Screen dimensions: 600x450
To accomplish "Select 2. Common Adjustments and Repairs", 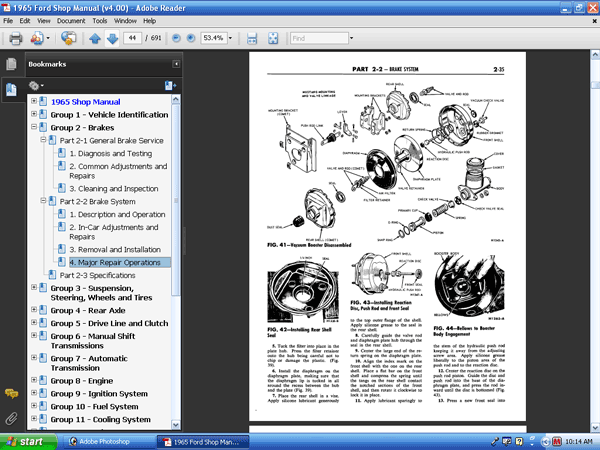I will [118, 171].
